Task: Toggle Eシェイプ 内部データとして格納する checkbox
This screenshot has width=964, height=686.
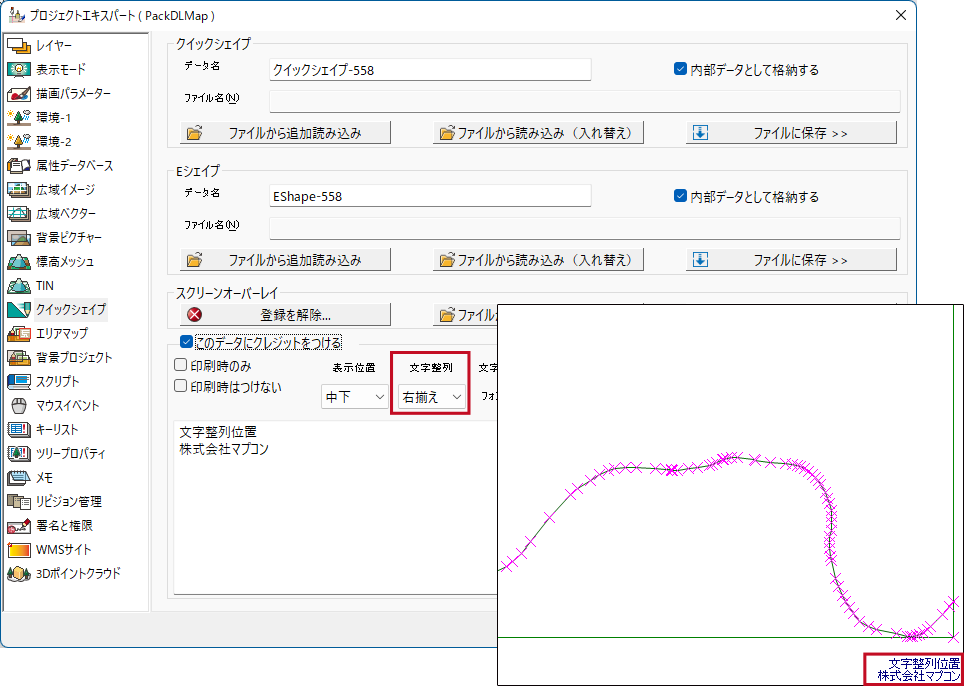Action: pos(680,197)
